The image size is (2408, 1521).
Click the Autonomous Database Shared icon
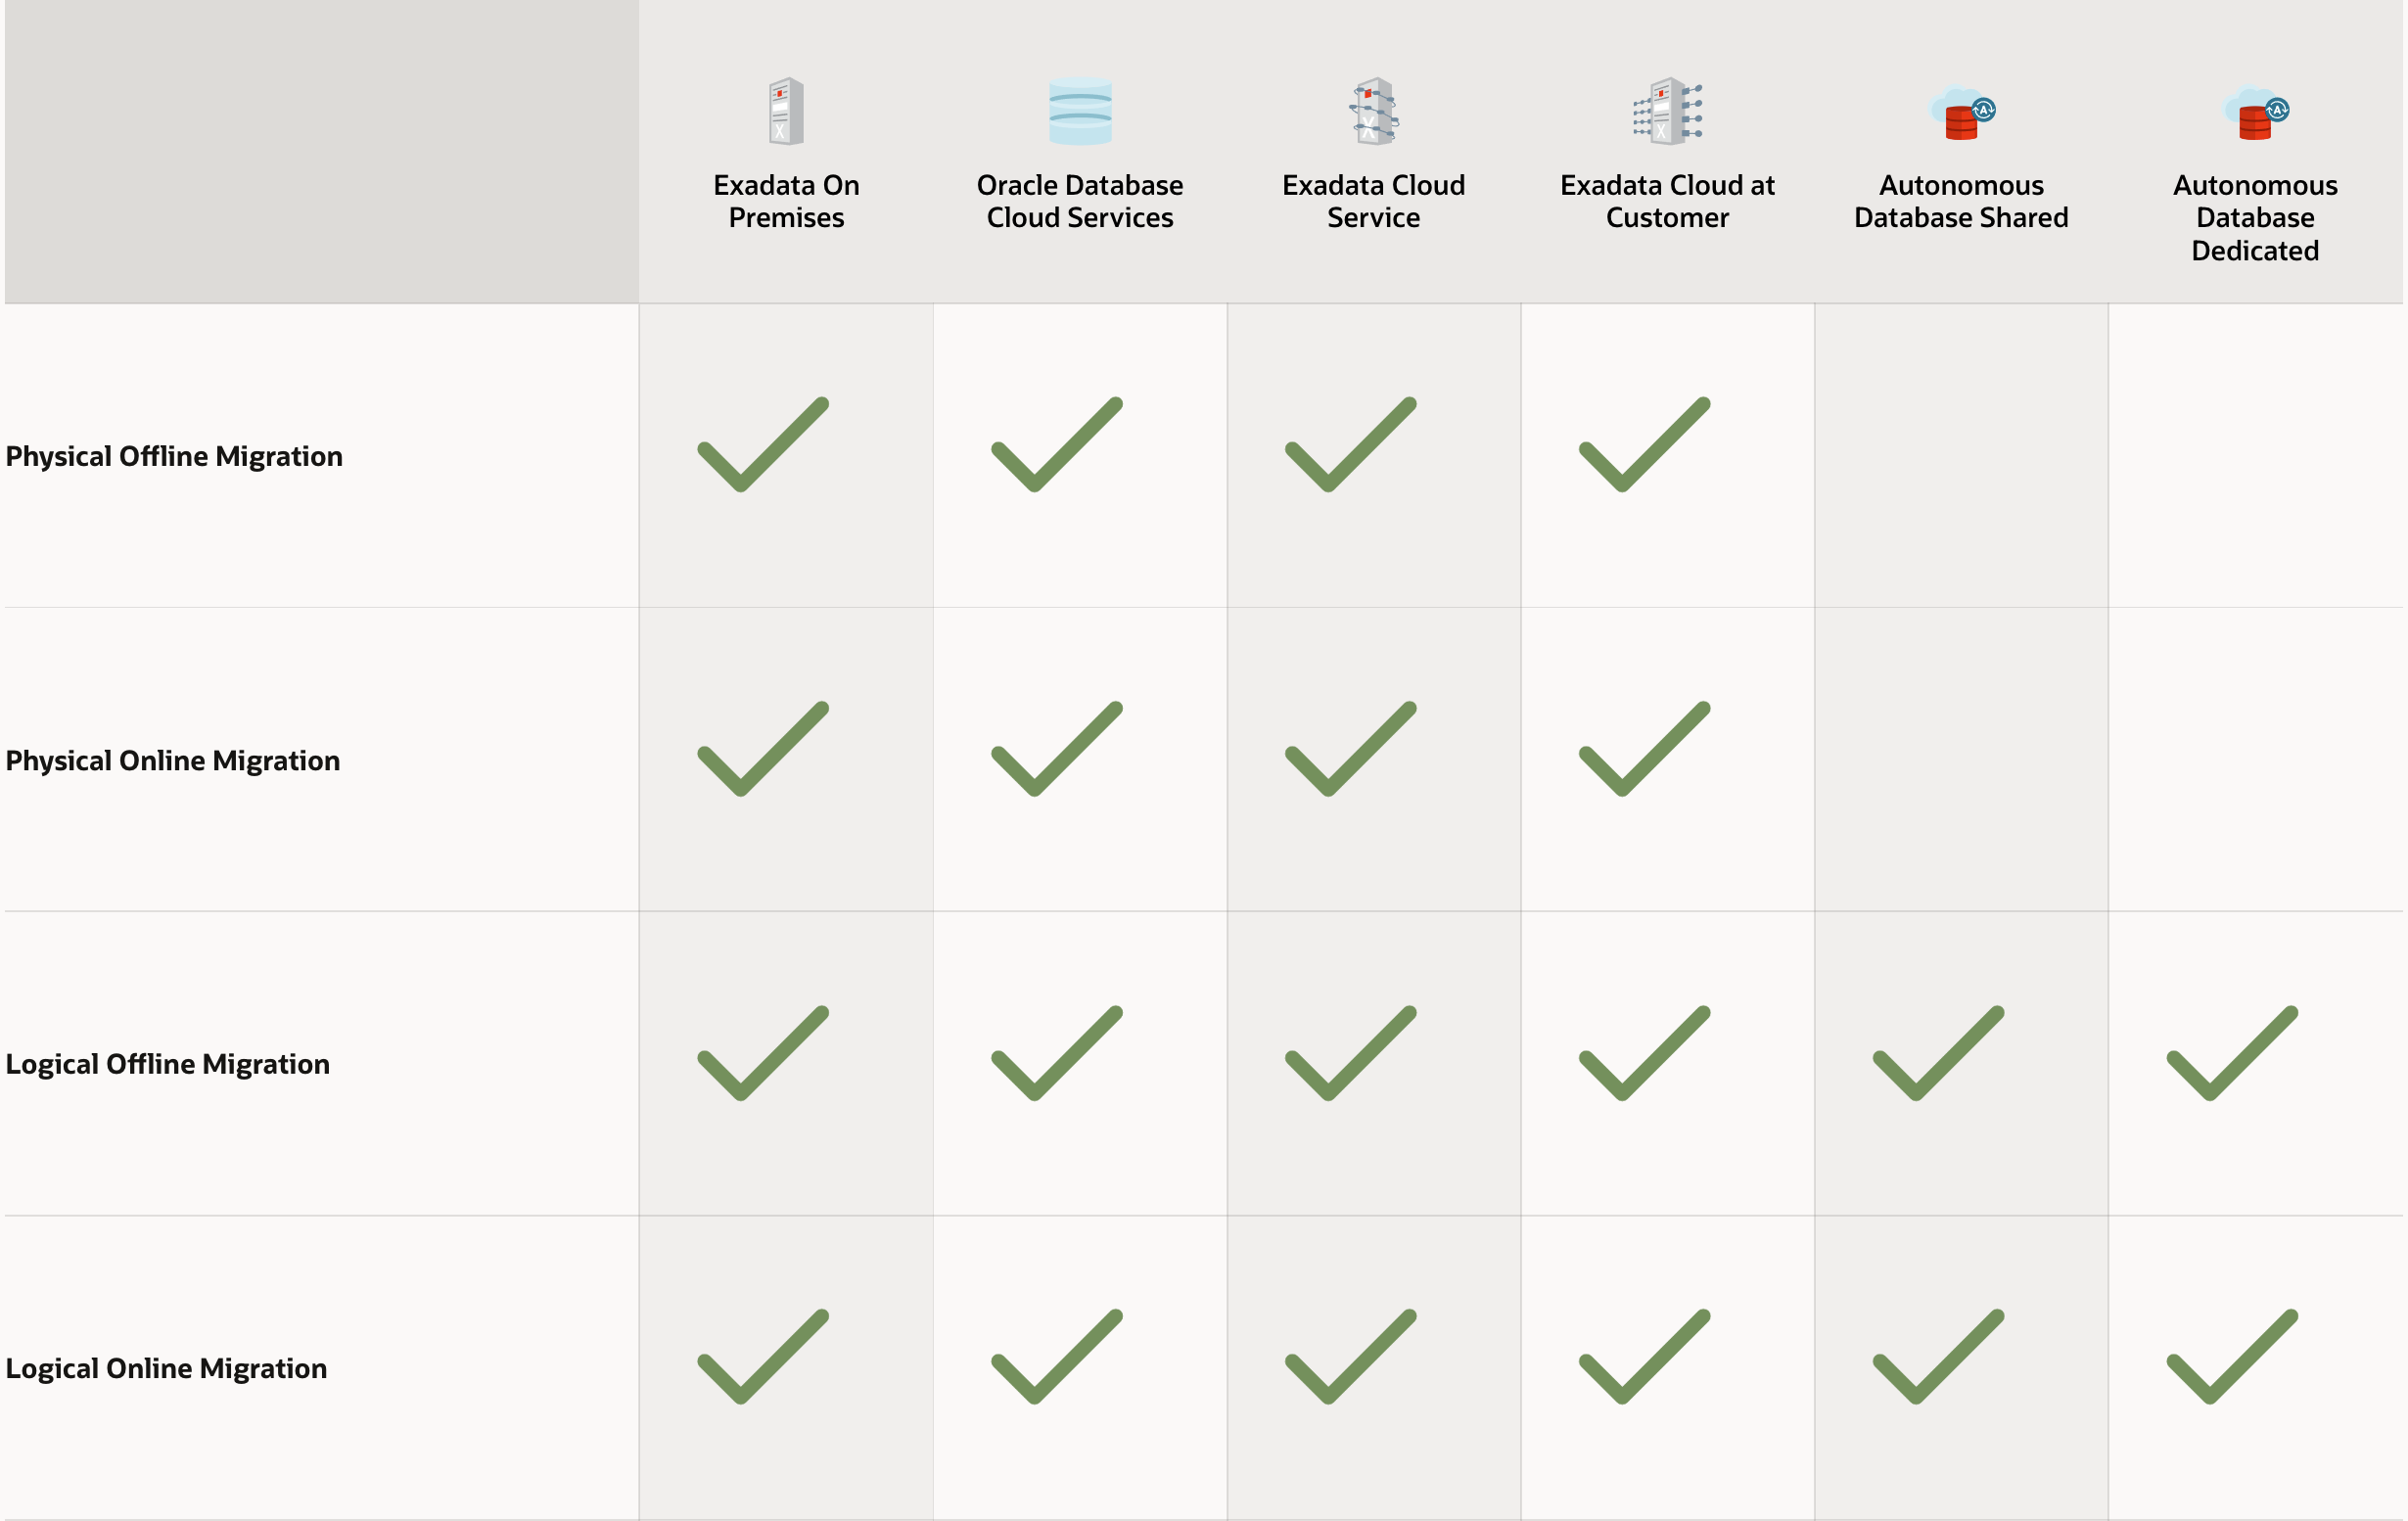(x=1962, y=114)
